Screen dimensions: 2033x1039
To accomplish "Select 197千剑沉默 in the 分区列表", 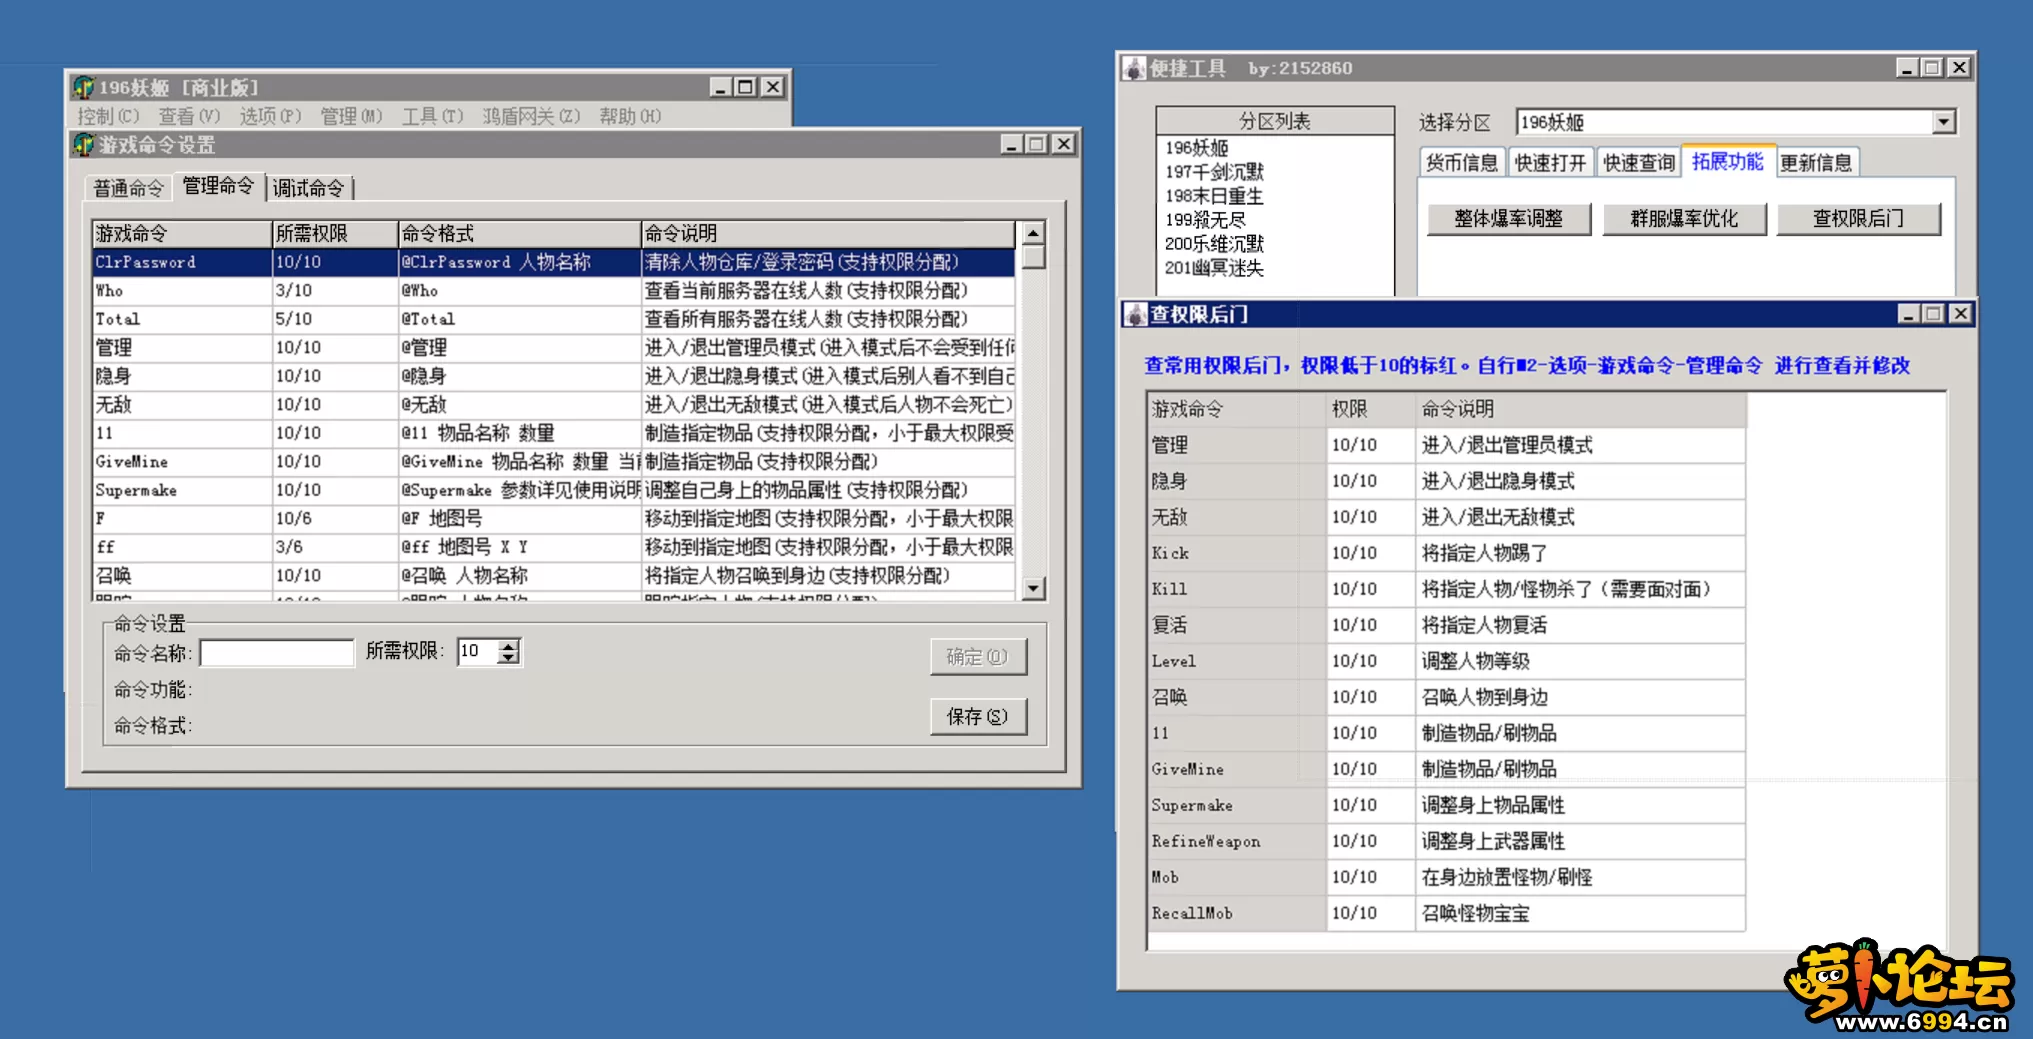I will point(1275,172).
